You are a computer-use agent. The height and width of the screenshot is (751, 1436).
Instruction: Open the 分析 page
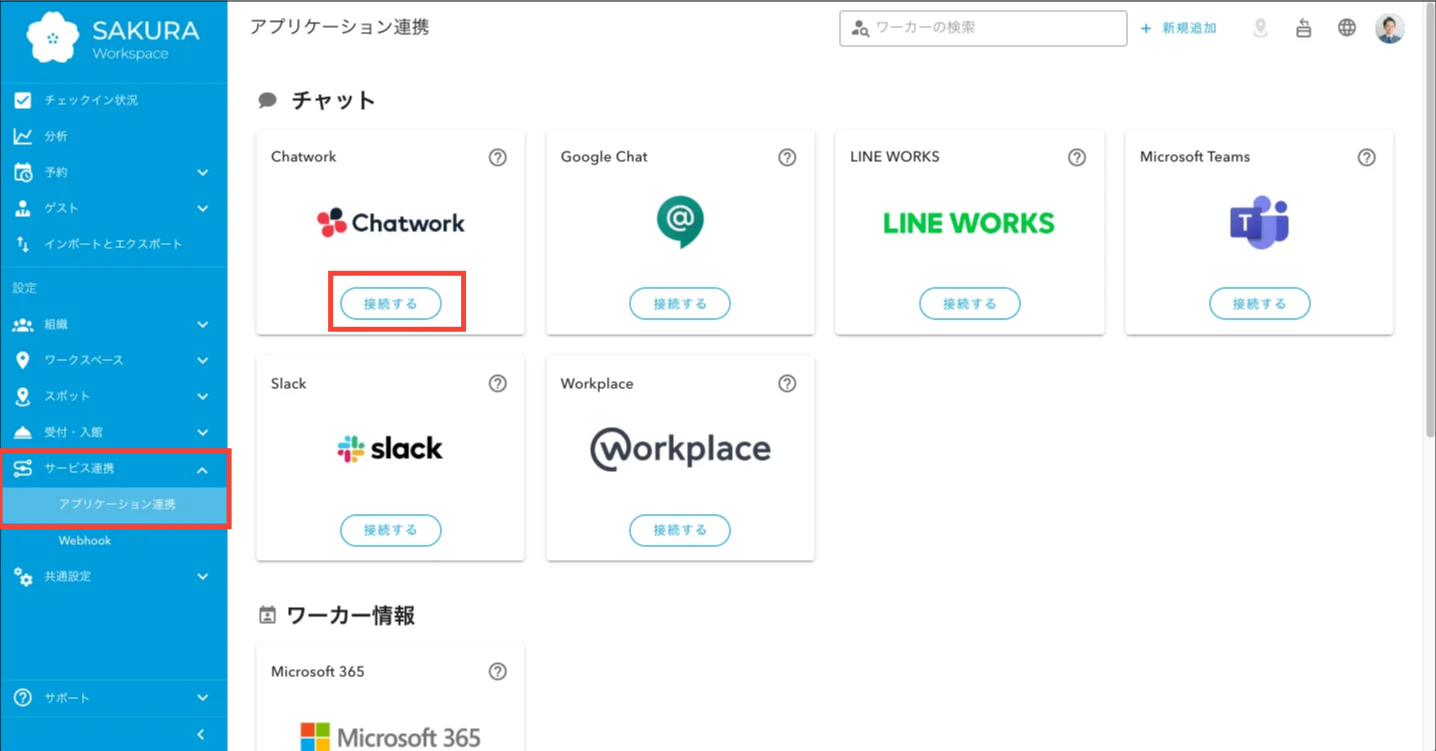(x=114, y=136)
